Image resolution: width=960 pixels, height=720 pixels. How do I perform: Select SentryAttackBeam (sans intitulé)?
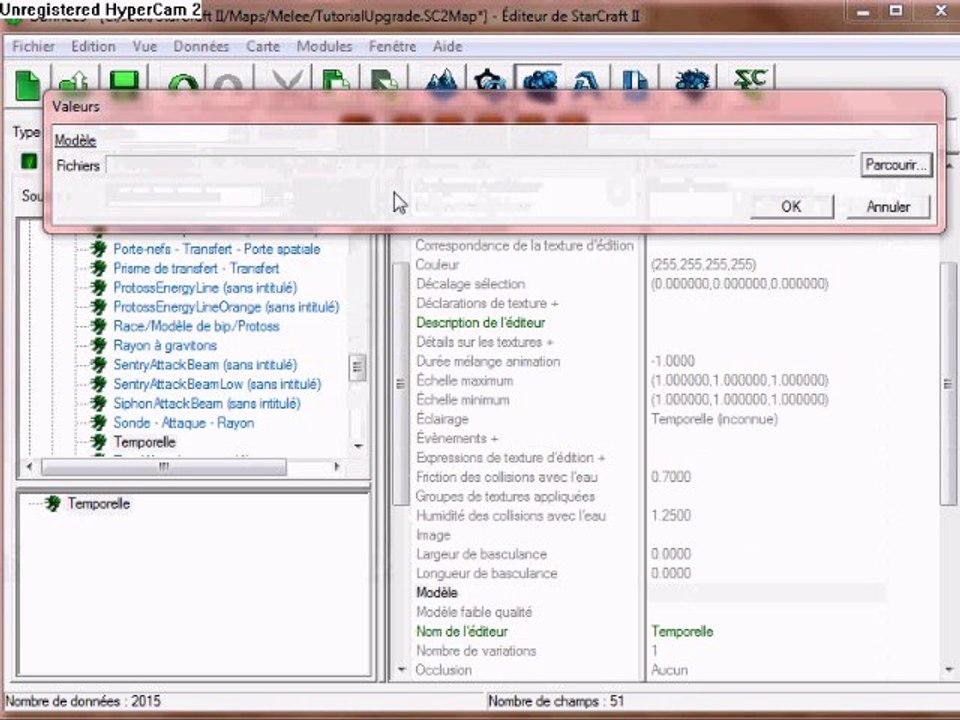[205, 365]
